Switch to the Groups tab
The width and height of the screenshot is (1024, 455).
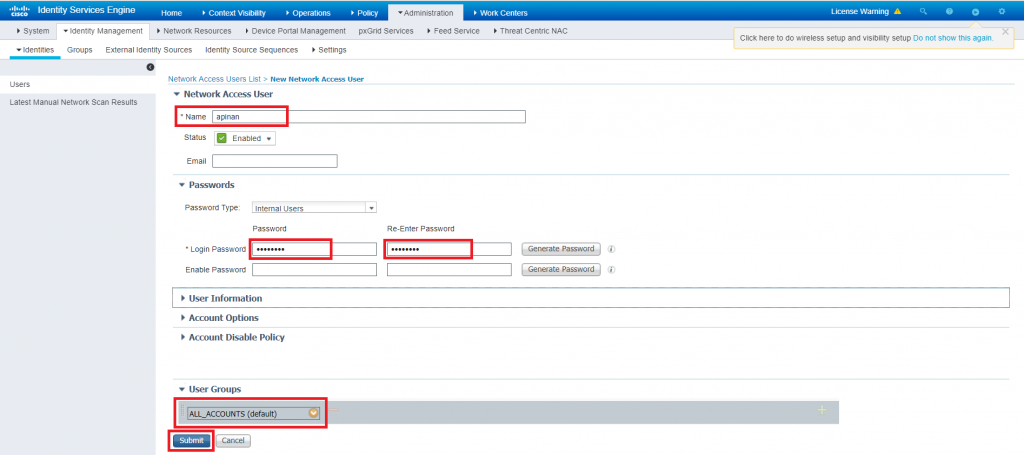[x=80, y=49]
